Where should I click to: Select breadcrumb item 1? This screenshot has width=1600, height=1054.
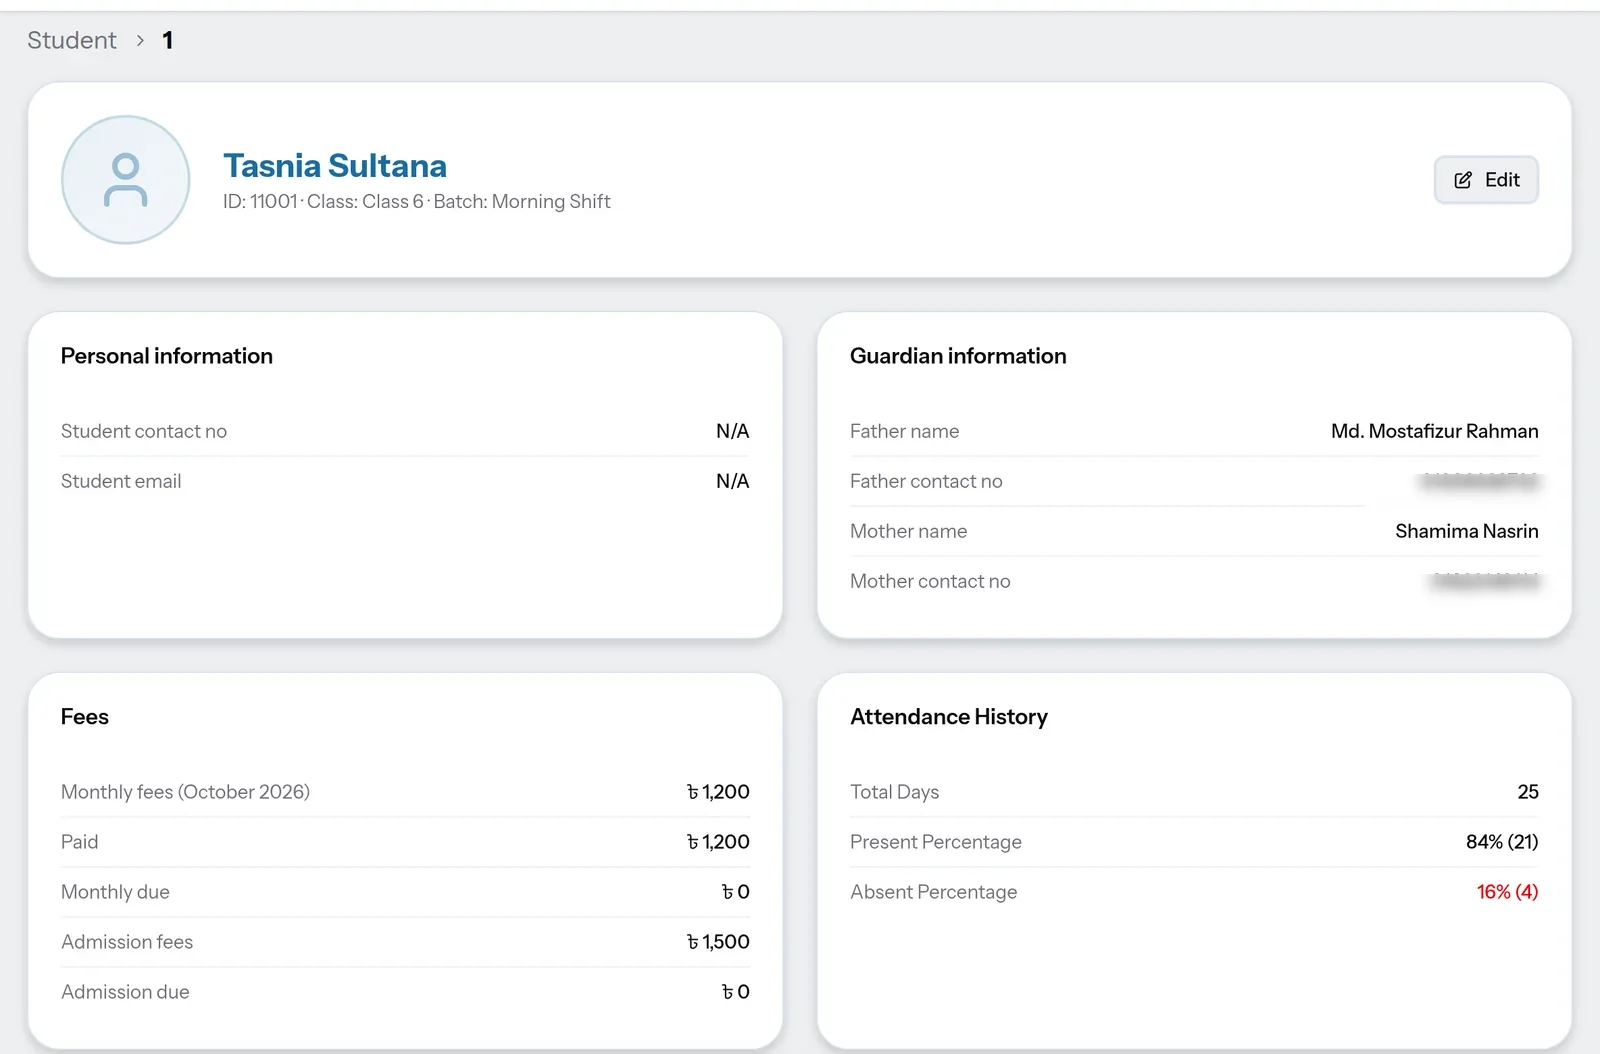[168, 40]
